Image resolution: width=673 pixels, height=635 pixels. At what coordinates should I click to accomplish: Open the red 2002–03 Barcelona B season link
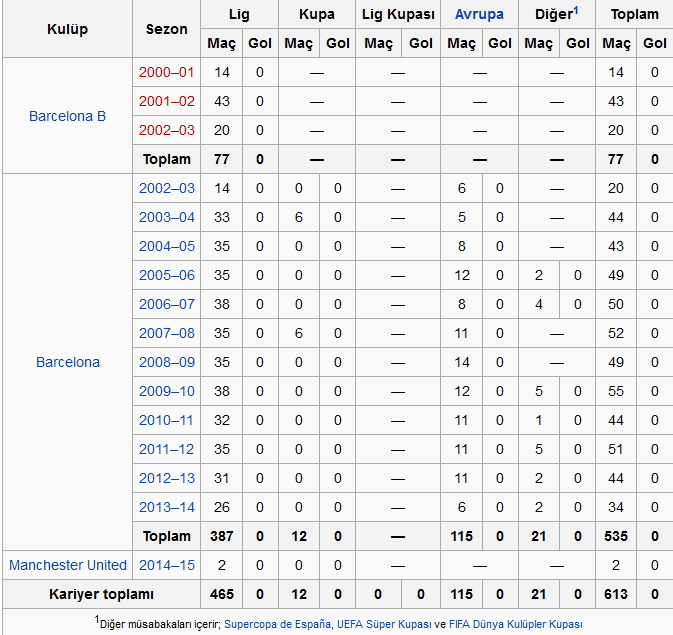(x=167, y=130)
